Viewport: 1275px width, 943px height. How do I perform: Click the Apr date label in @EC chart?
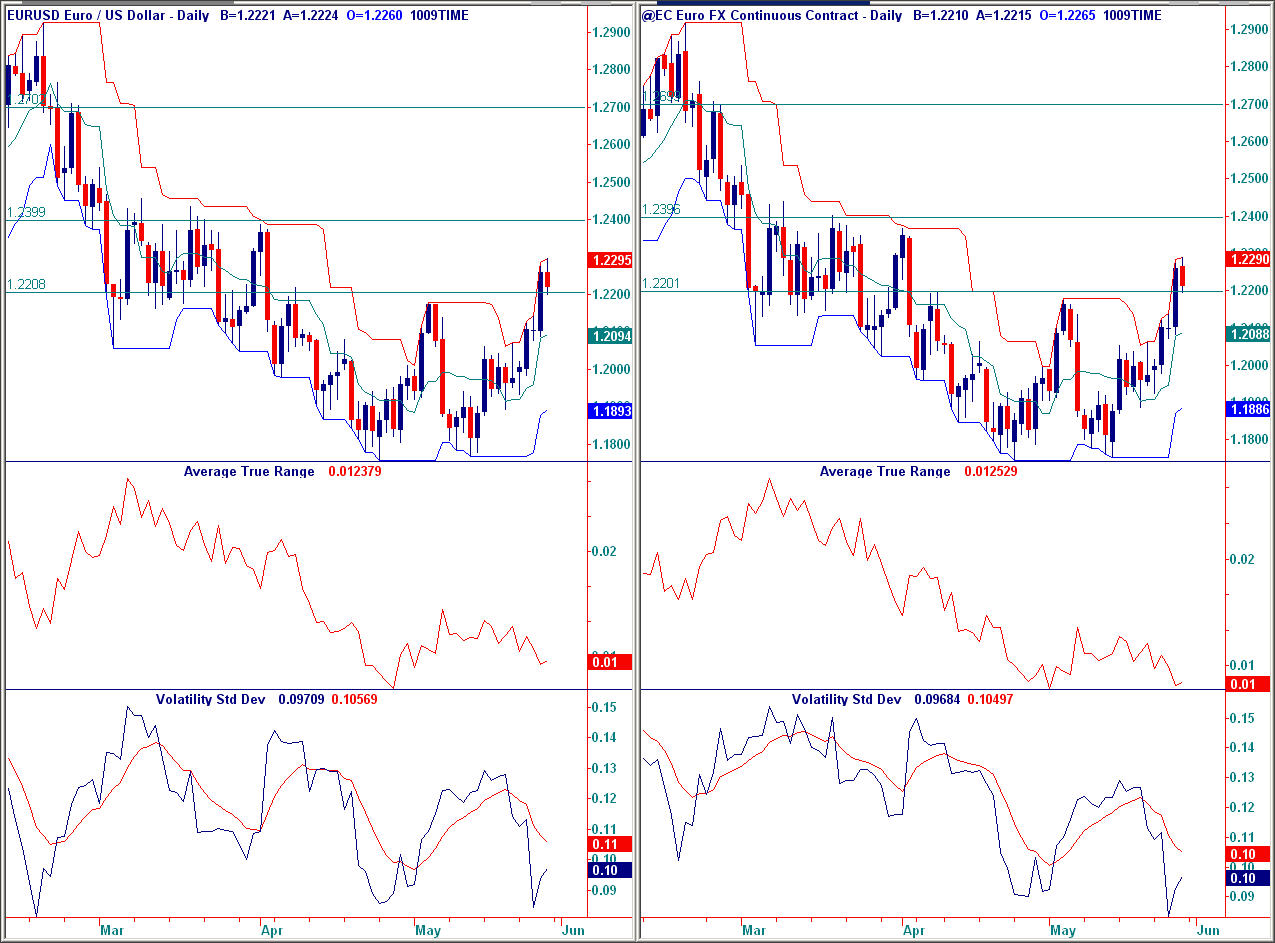pos(913,930)
